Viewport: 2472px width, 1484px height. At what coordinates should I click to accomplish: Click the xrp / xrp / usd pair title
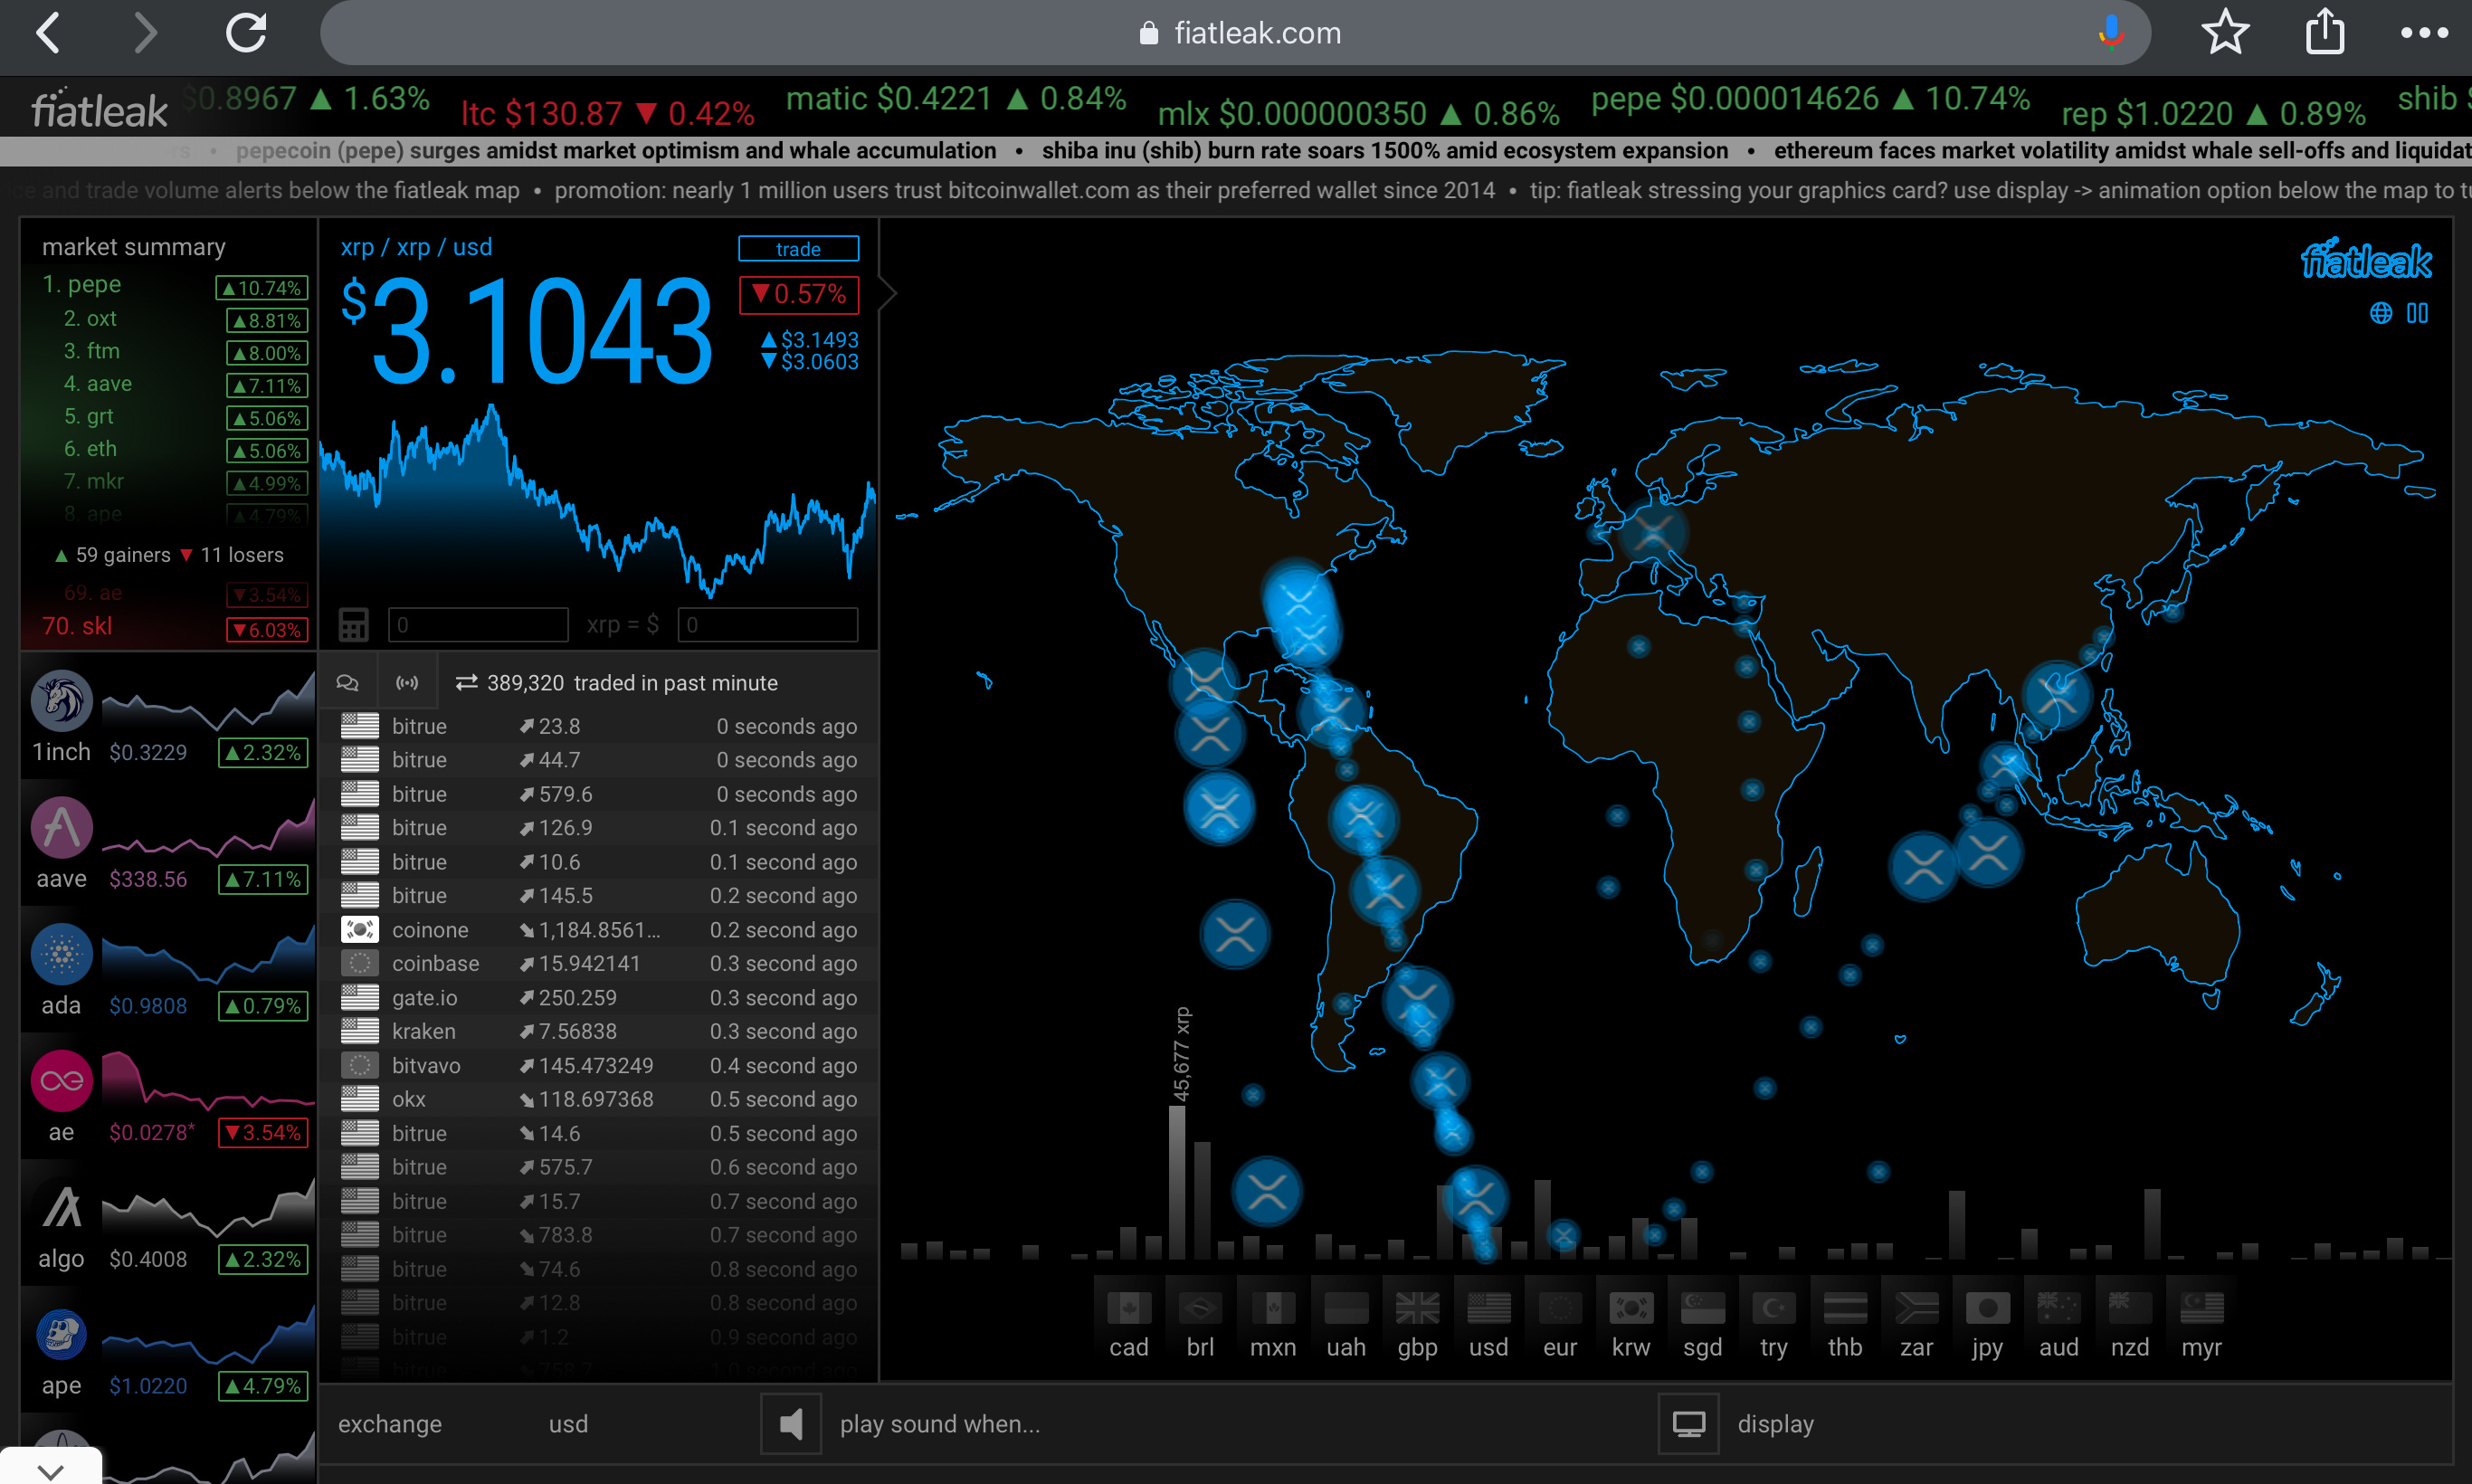(416, 248)
